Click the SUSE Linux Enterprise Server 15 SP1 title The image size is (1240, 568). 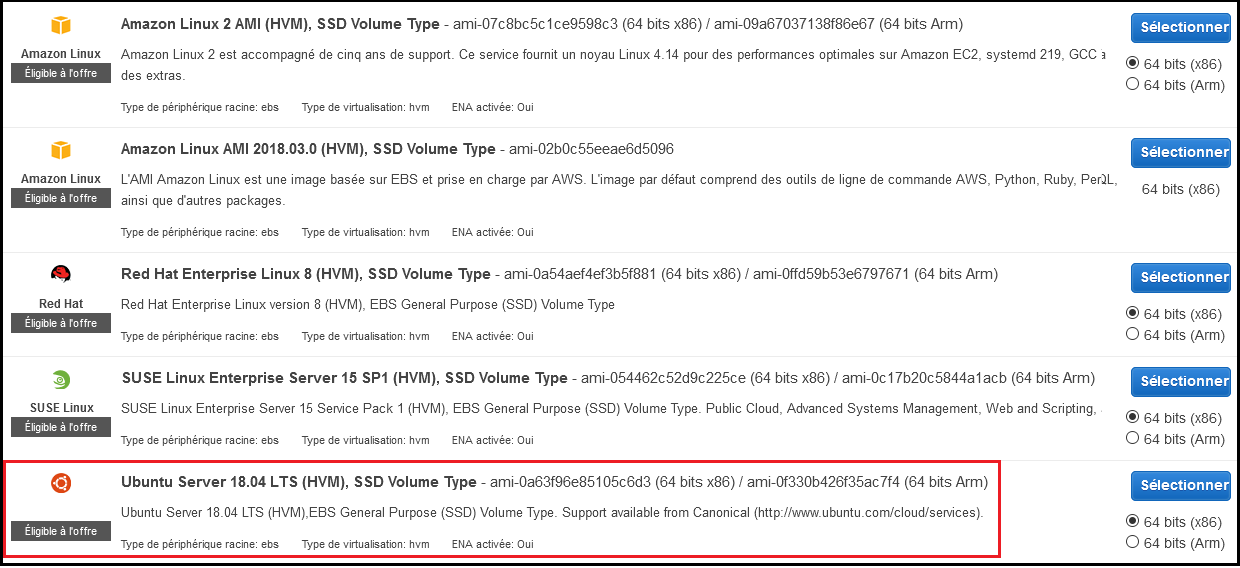point(344,378)
